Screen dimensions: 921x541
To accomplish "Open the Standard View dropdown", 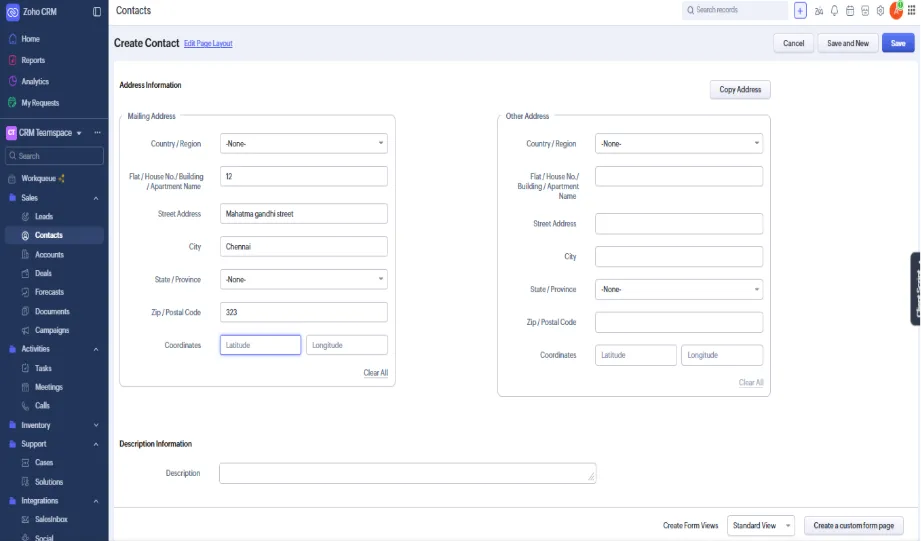I will [761, 526].
